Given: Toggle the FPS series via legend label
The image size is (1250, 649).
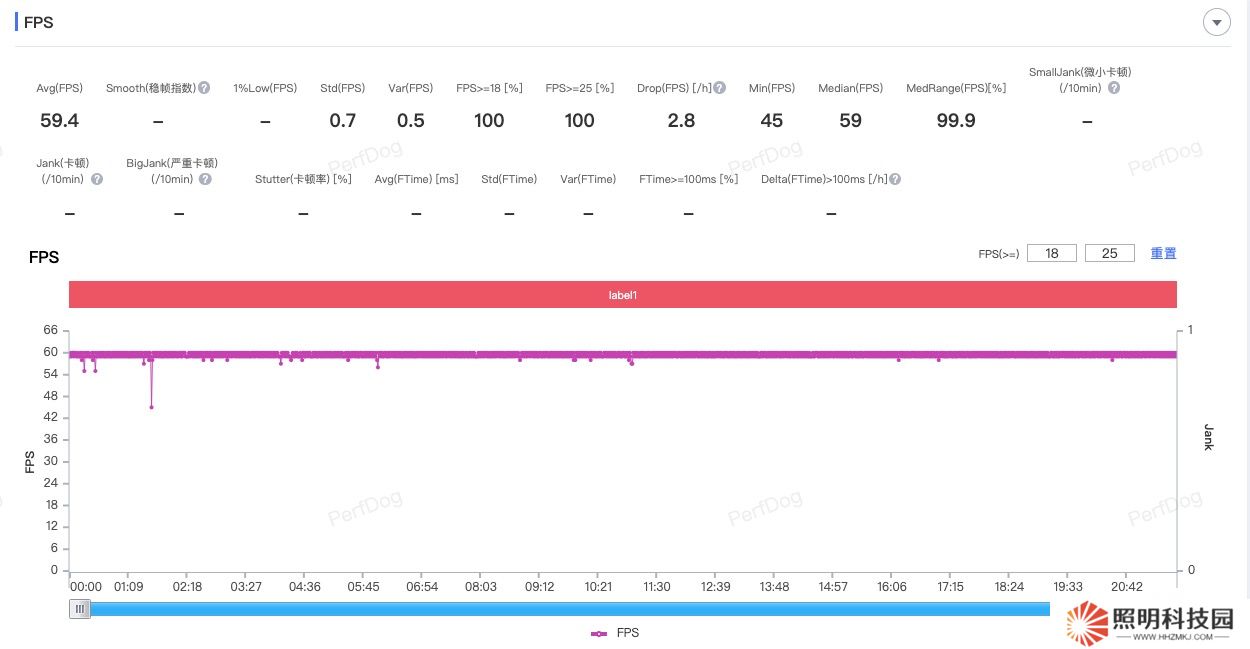Looking at the screenshot, I should click(x=628, y=633).
